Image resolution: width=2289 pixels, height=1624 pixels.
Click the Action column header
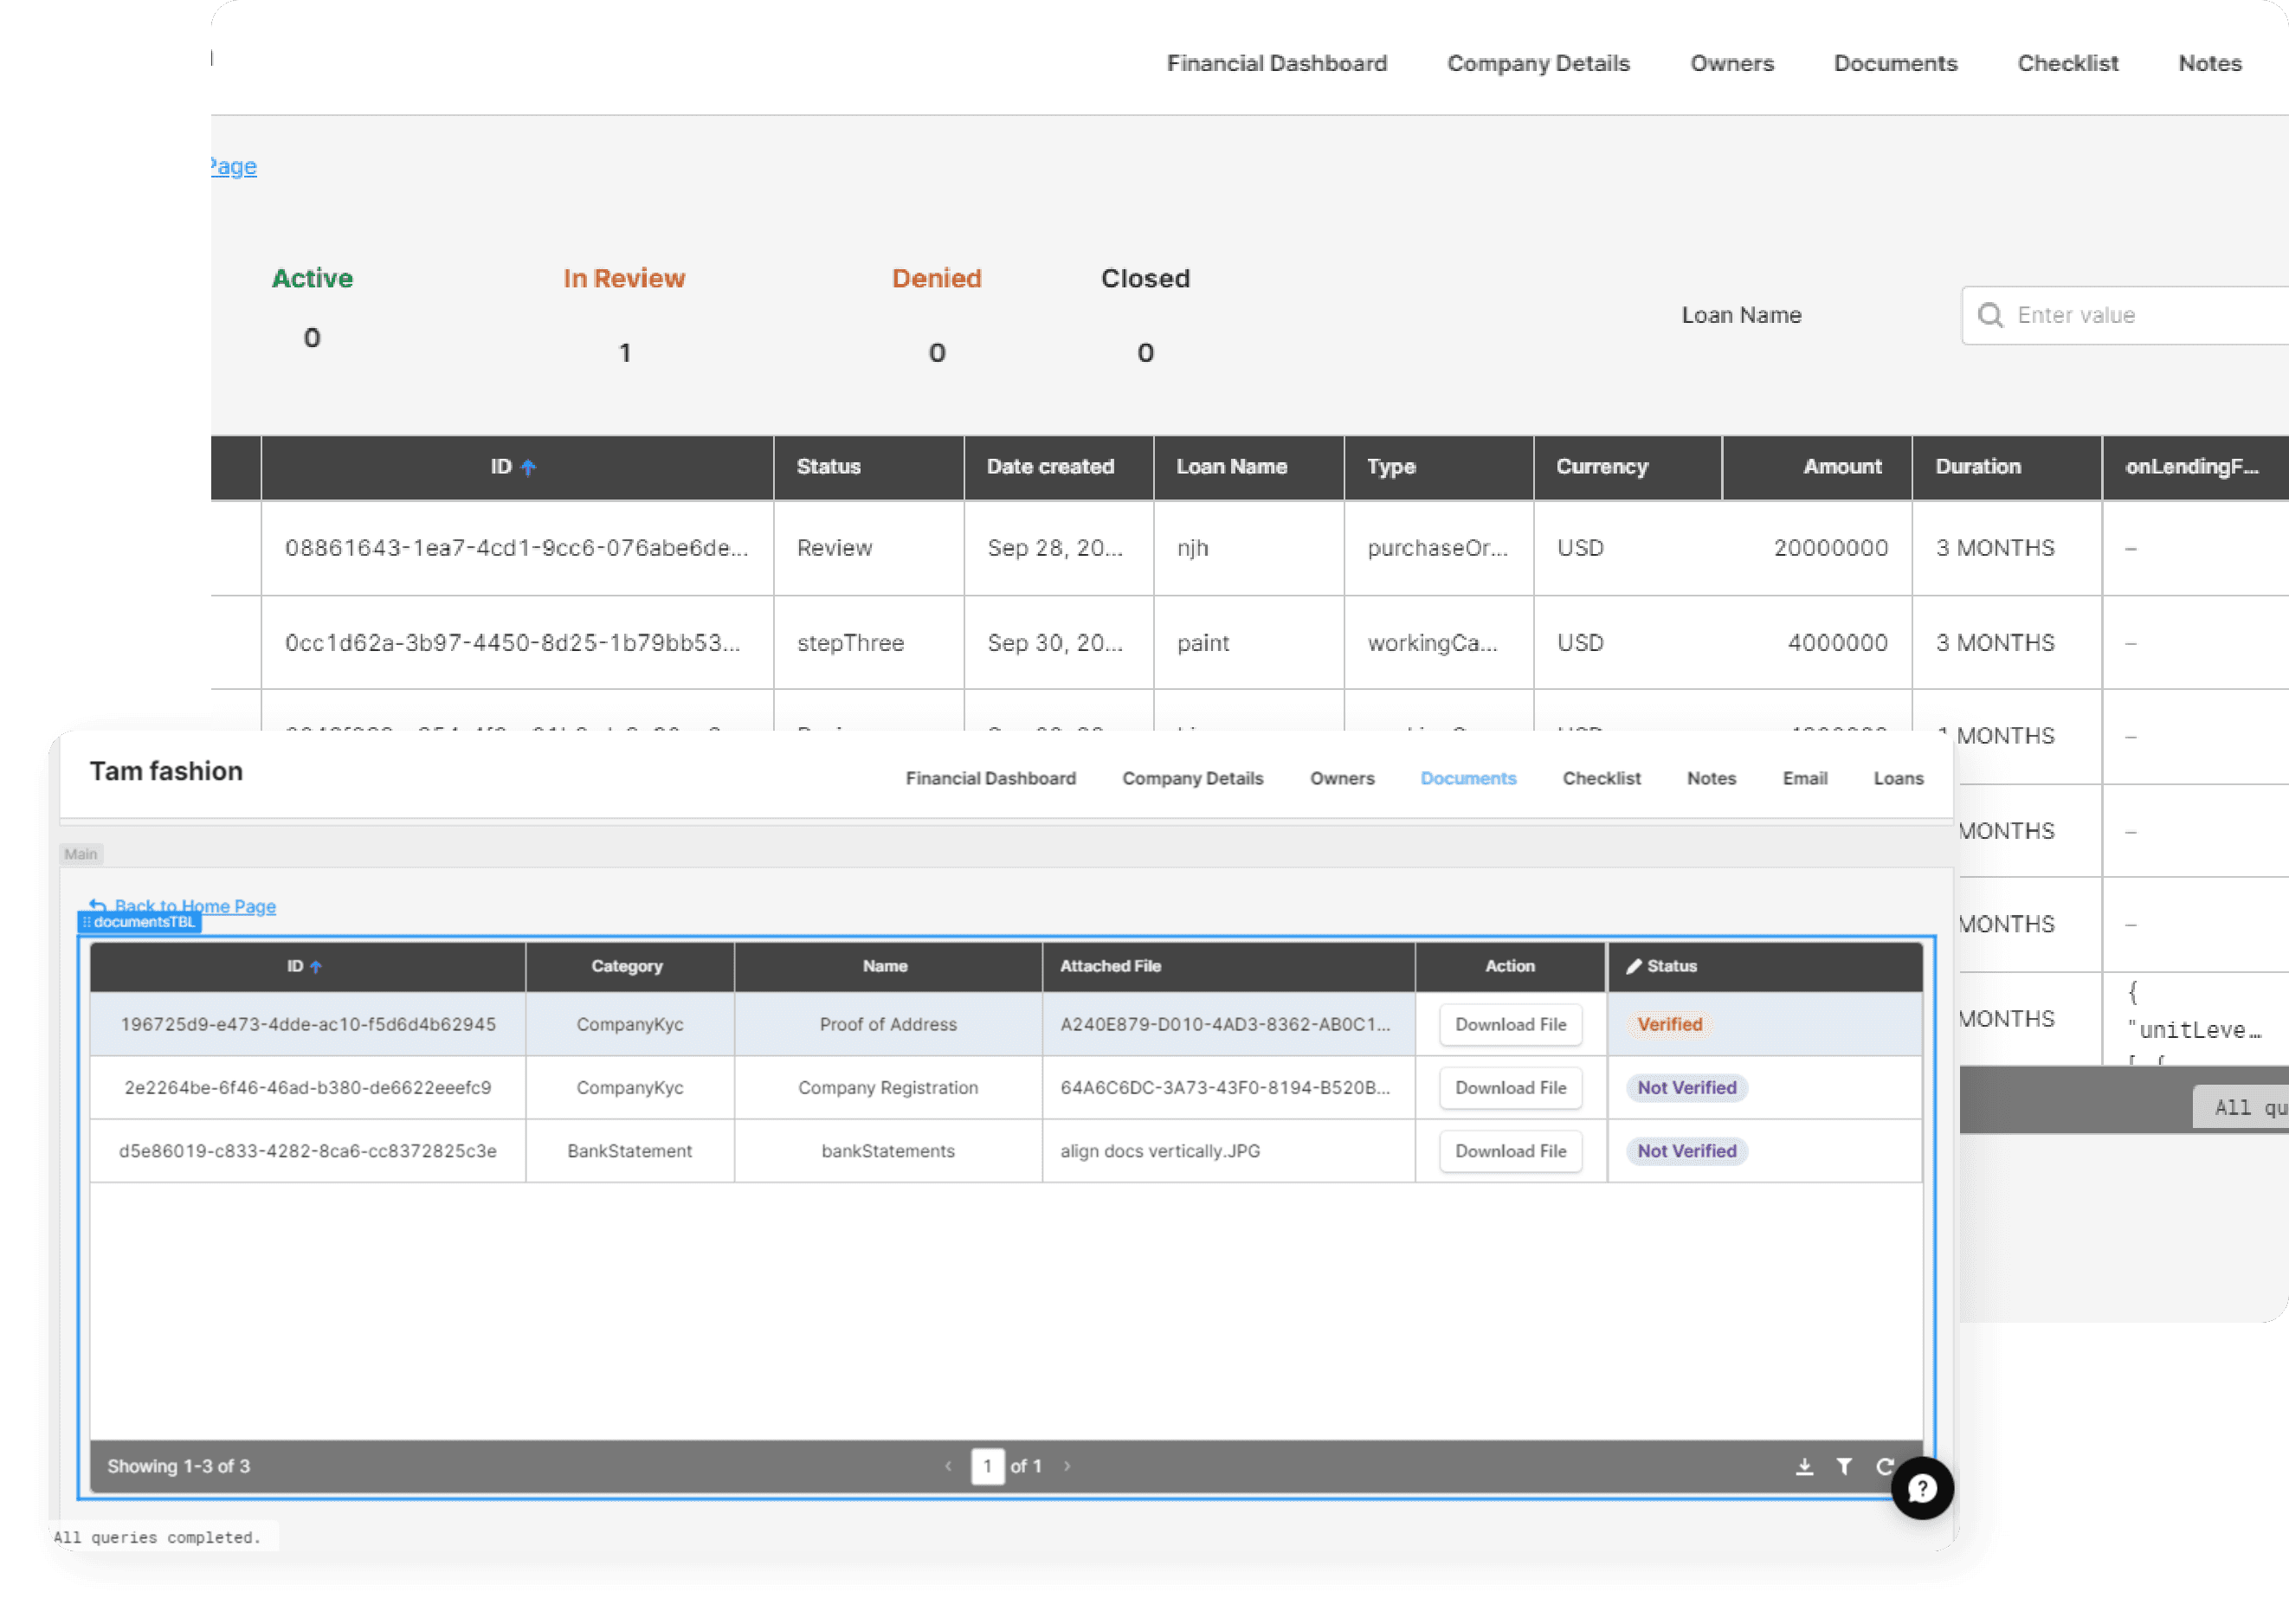click(x=1509, y=966)
